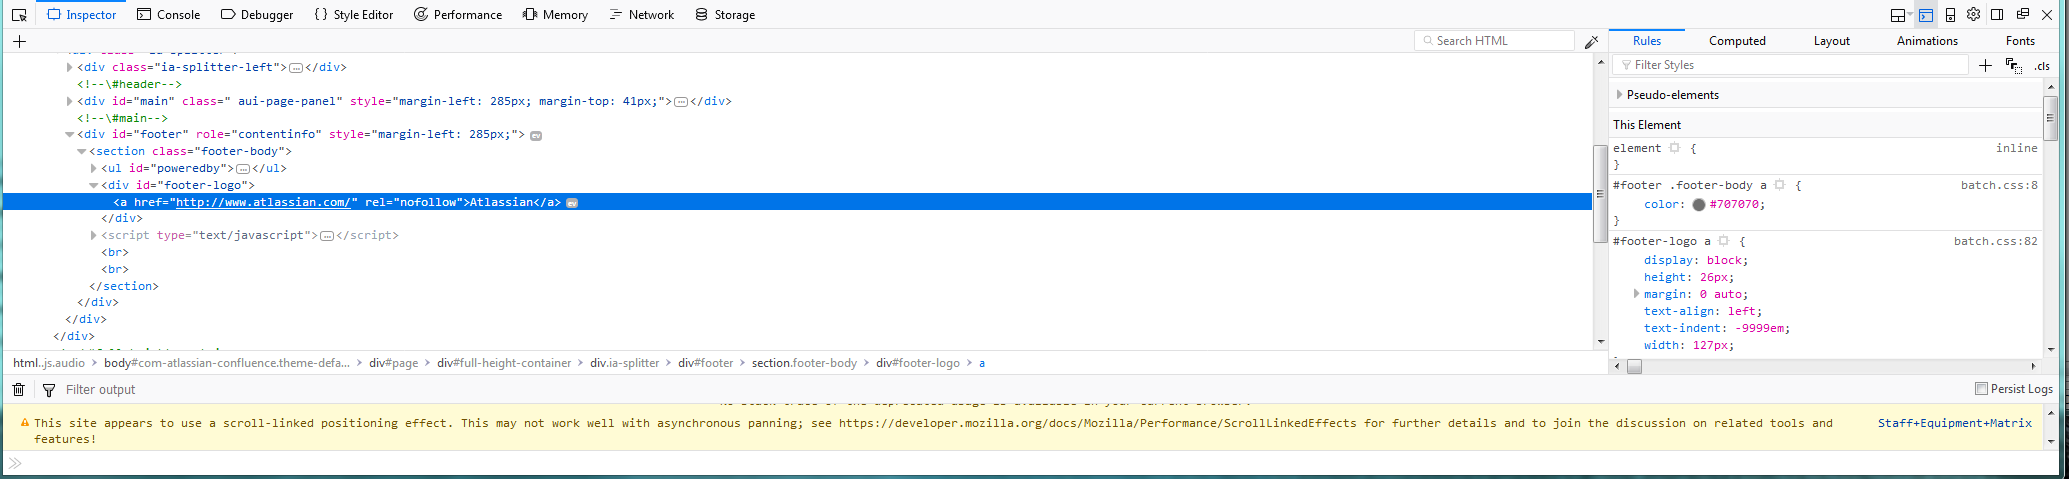This screenshot has width=2069, height=479.
Task: Select the text-indent -9999em value
Action: (1760, 328)
